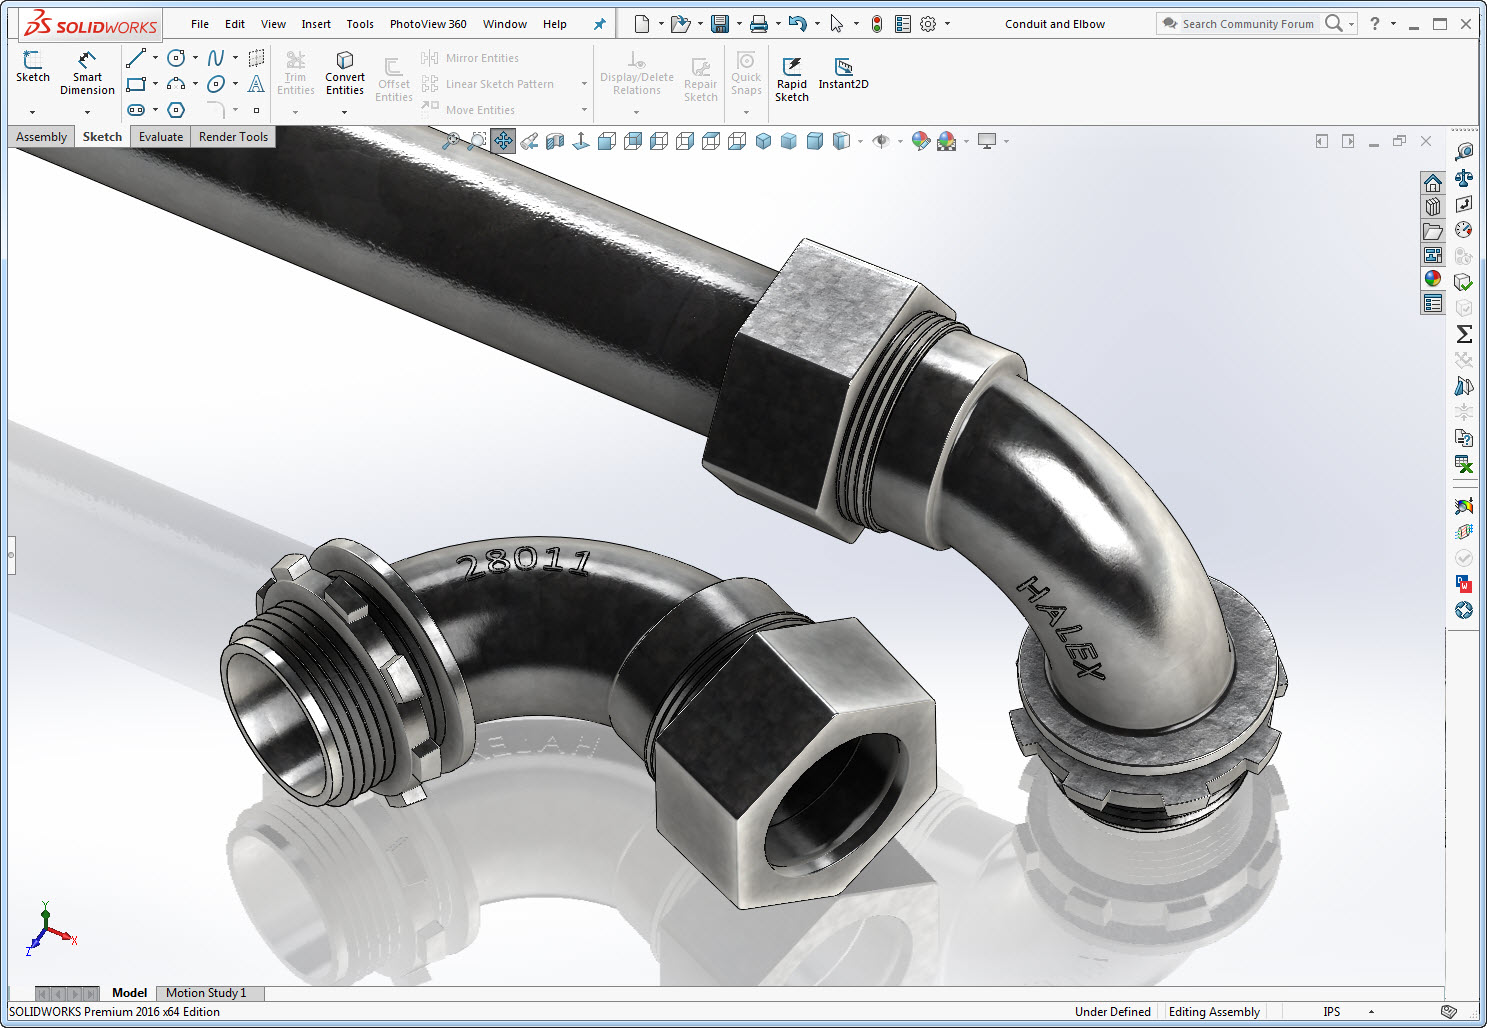Click the Measure tool icon

(1464, 152)
